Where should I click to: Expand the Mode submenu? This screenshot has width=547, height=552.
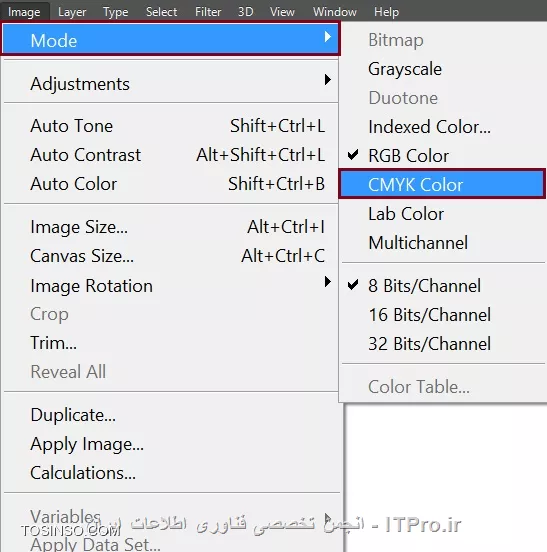pyautogui.click(x=170, y=40)
